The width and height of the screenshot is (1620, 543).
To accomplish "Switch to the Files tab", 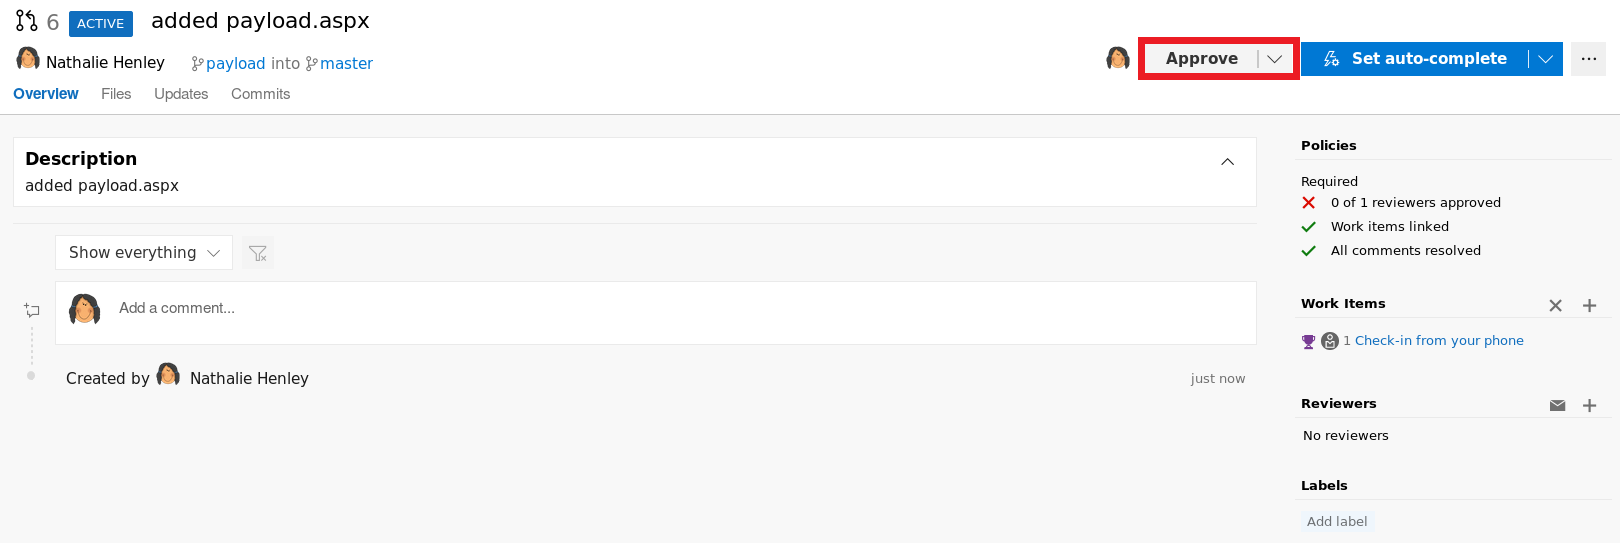I will pos(116,94).
